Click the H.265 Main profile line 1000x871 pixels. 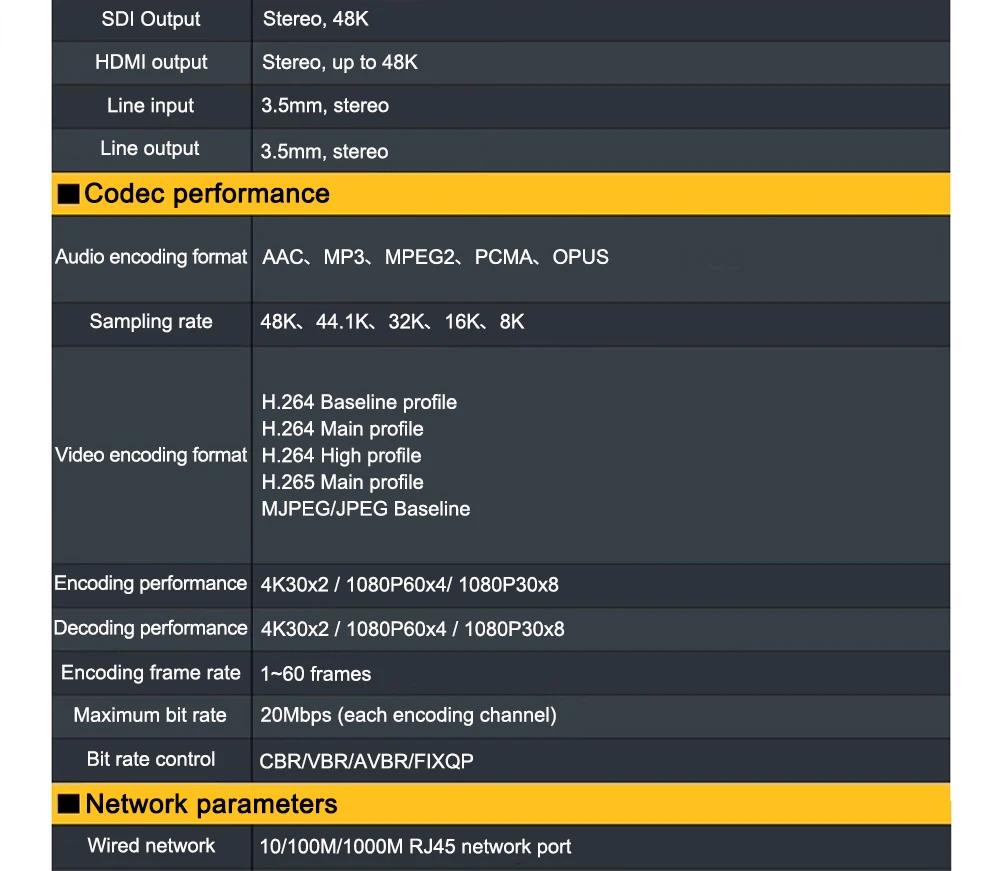pyautogui.click(x=342, y=482)
